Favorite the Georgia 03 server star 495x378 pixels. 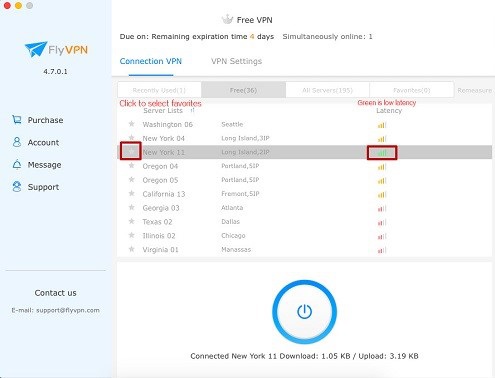[132, 207]
